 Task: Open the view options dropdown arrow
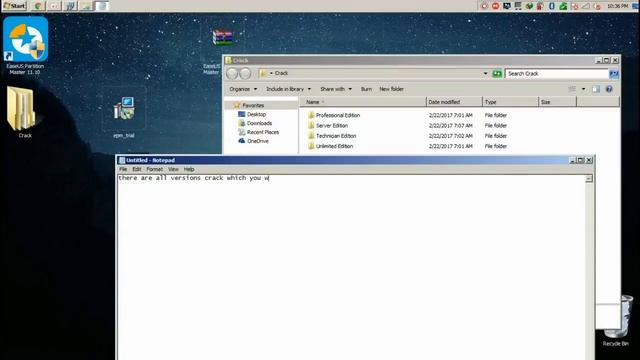(583, 89)
